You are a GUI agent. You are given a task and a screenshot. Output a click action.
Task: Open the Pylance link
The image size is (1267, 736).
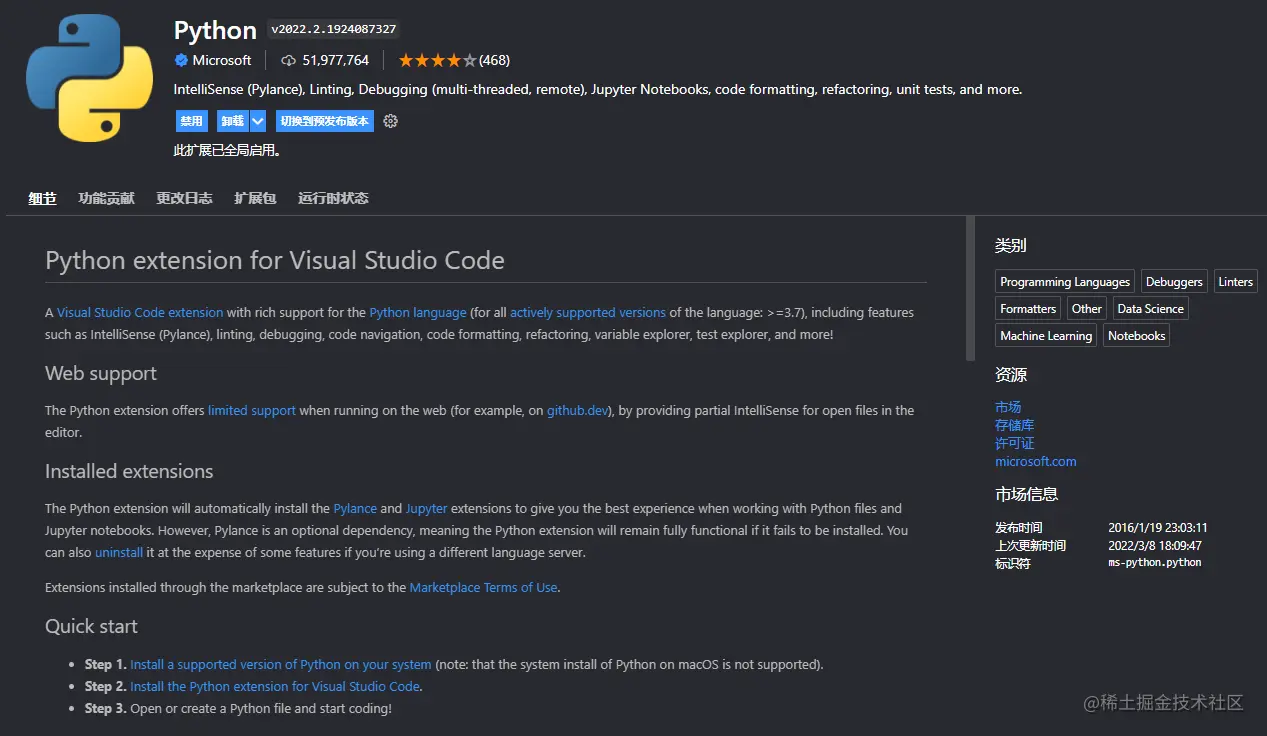[355, 508]
